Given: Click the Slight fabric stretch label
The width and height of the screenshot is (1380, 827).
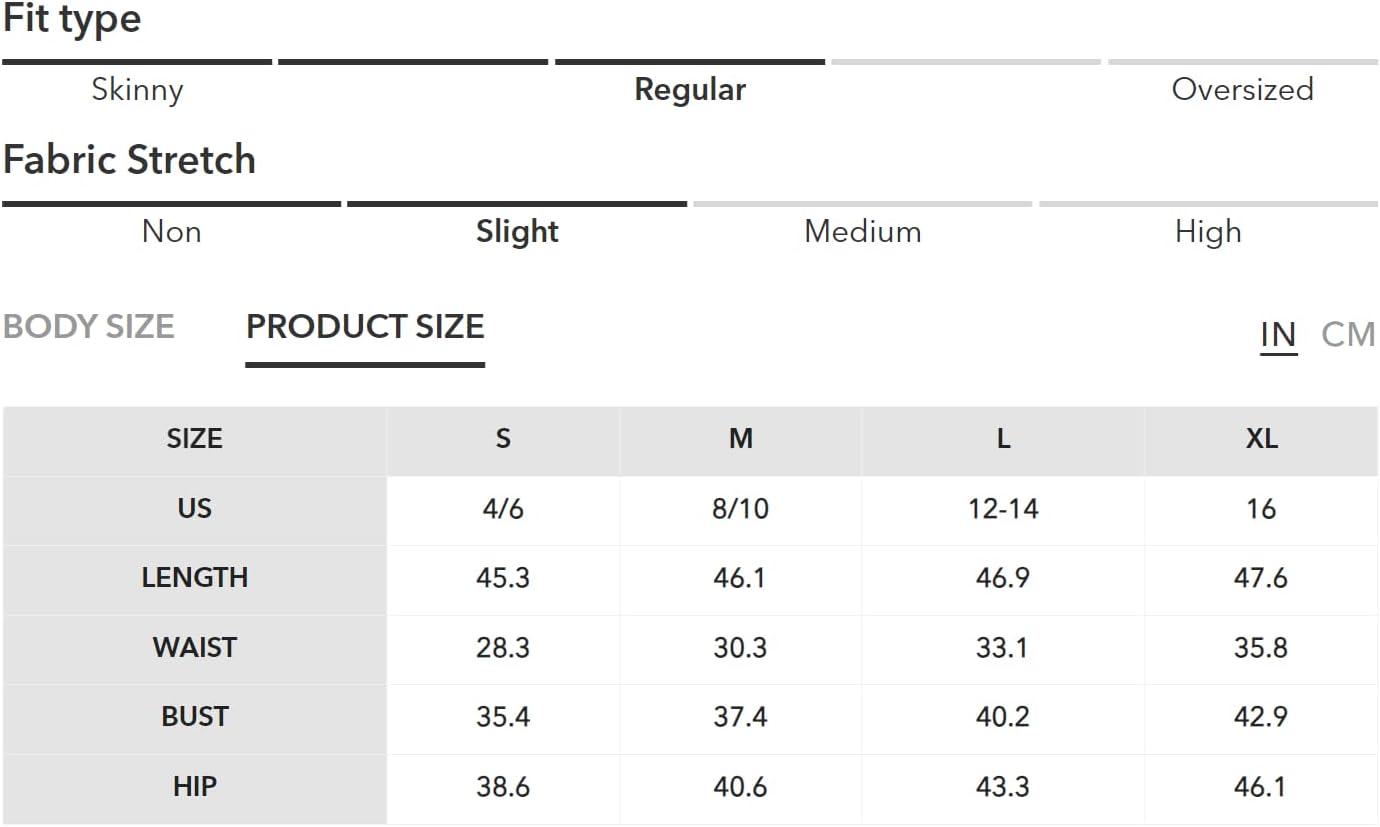Looking at the screenshot, I should (x=517, y=232).
